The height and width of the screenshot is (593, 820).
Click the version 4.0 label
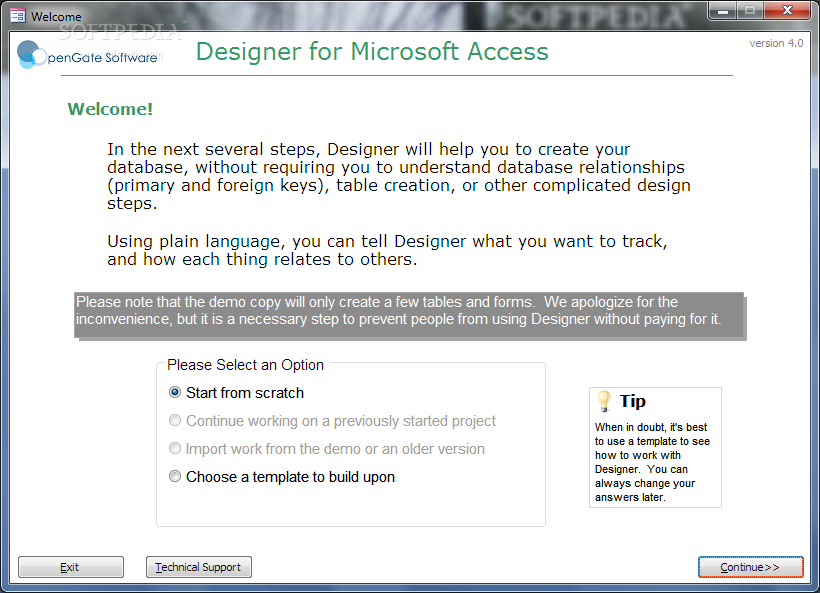776,43
